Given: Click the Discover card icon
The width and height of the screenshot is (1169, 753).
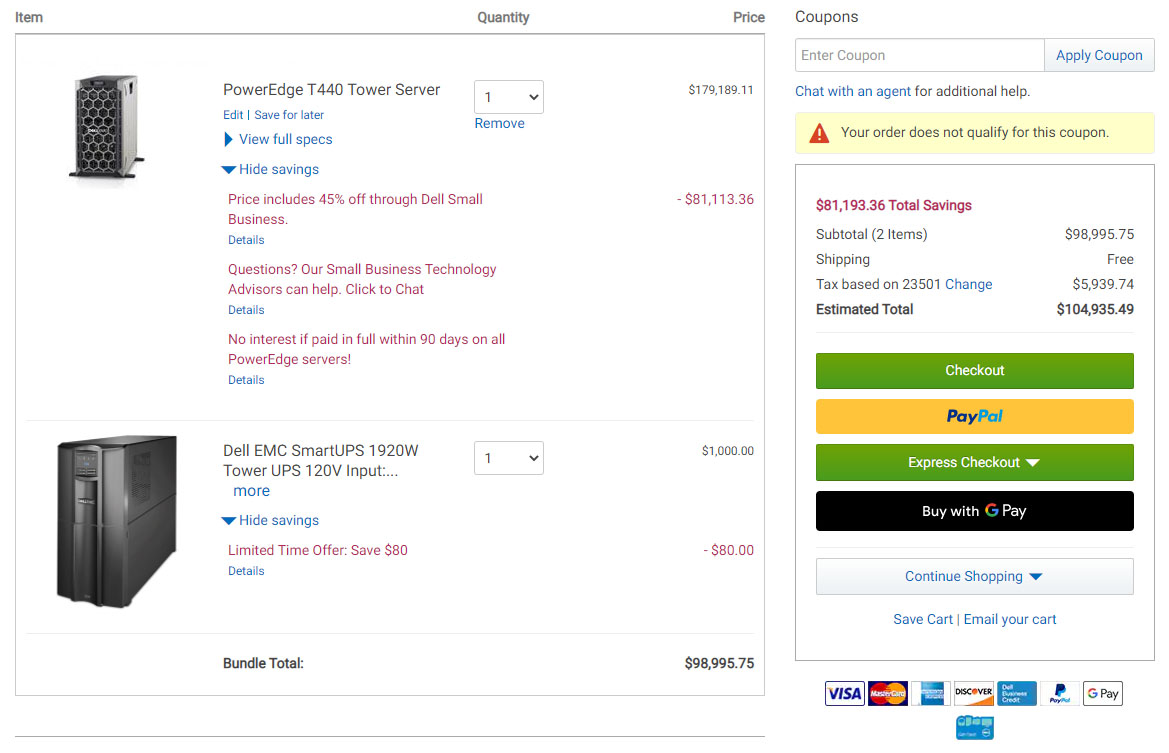Looking at the screenshot, I should (x=974, y=693).
